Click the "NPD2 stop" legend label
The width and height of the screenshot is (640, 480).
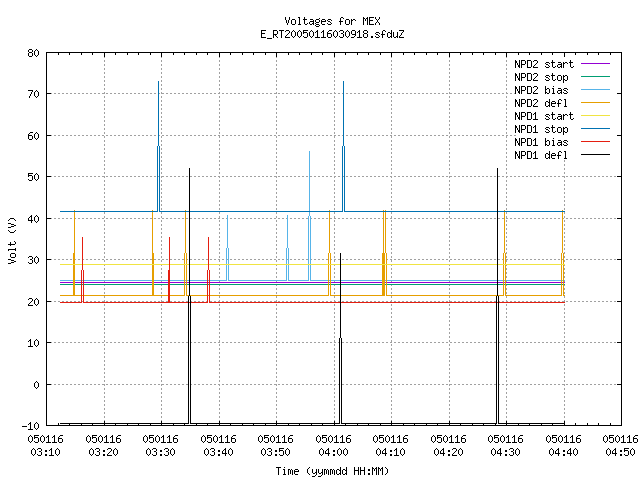pyautogui.click(x=541, y=77)
